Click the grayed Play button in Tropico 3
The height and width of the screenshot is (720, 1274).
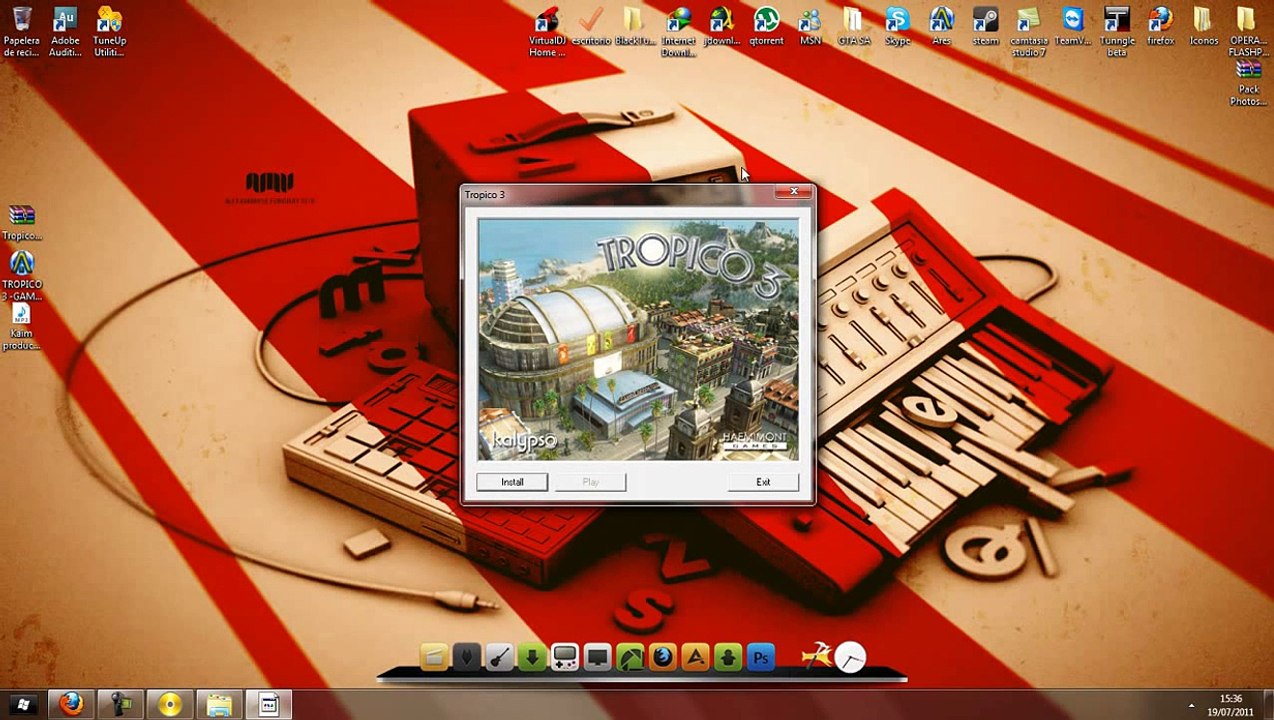pos(590,482)
